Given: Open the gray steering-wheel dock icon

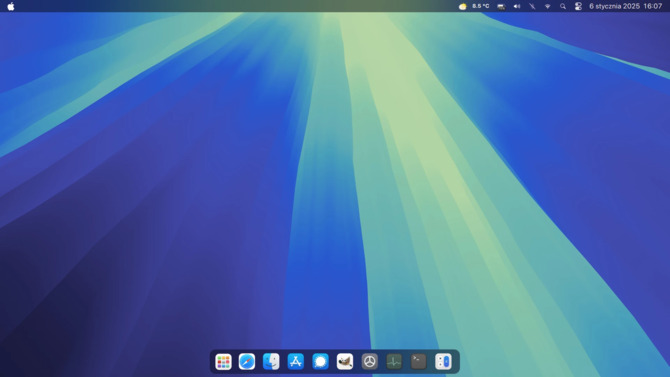Looking at the screenshot, I should 370,362.
